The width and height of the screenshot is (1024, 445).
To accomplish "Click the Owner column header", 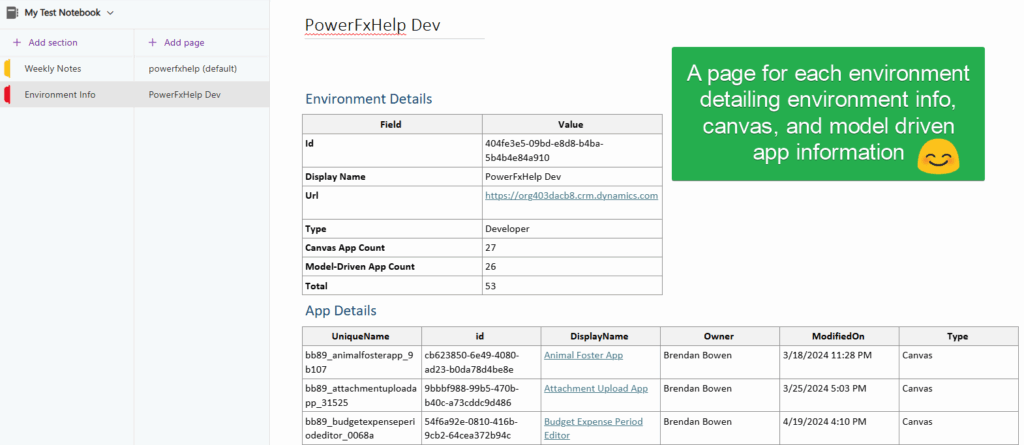I will coord(720,337).
